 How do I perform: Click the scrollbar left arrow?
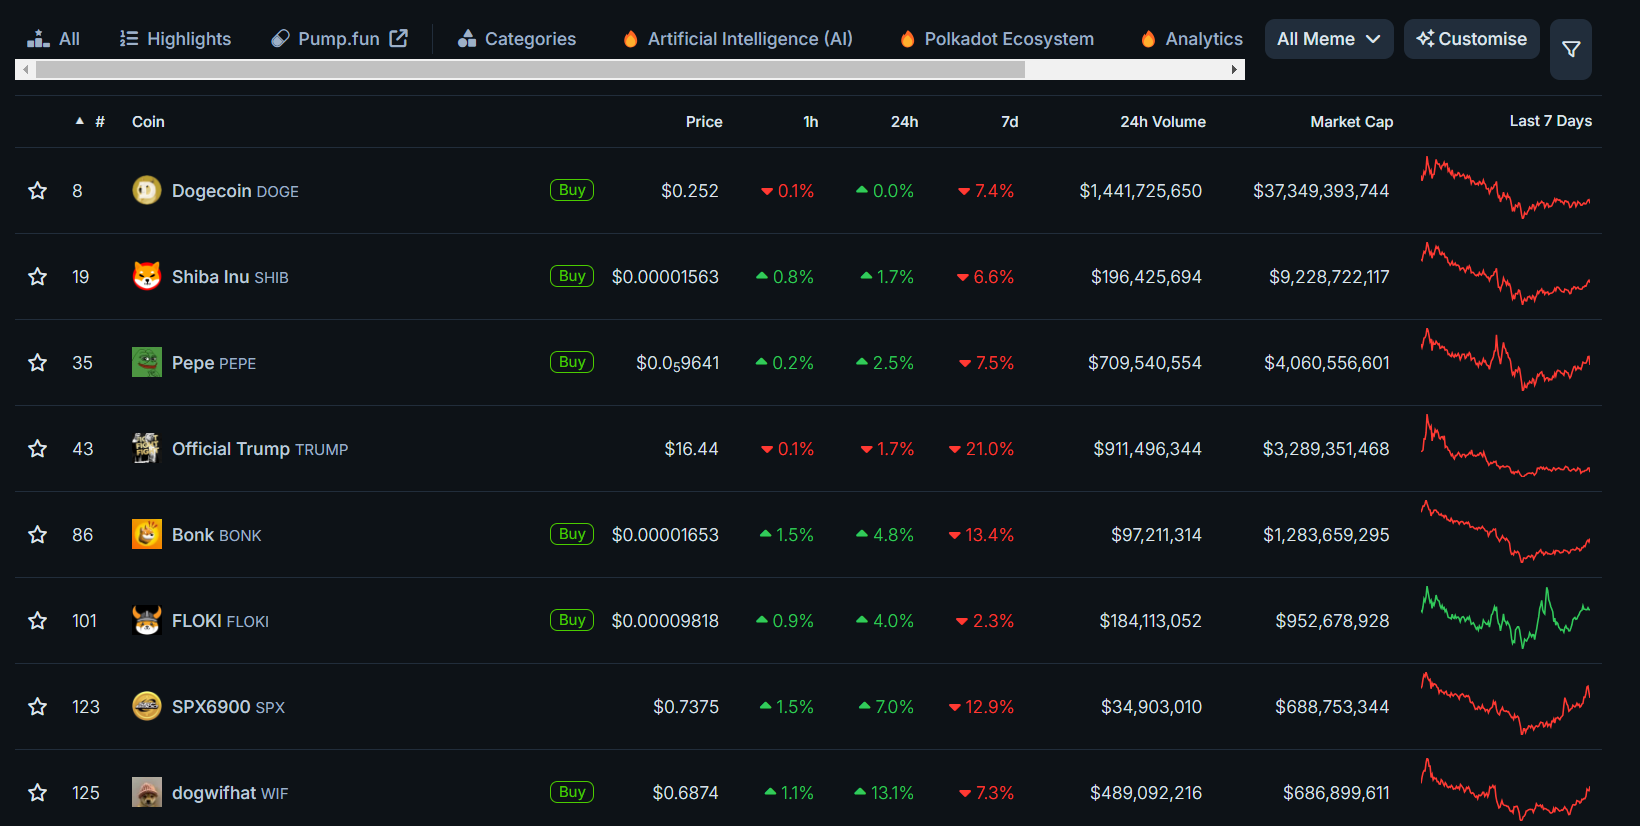(26, 69)
